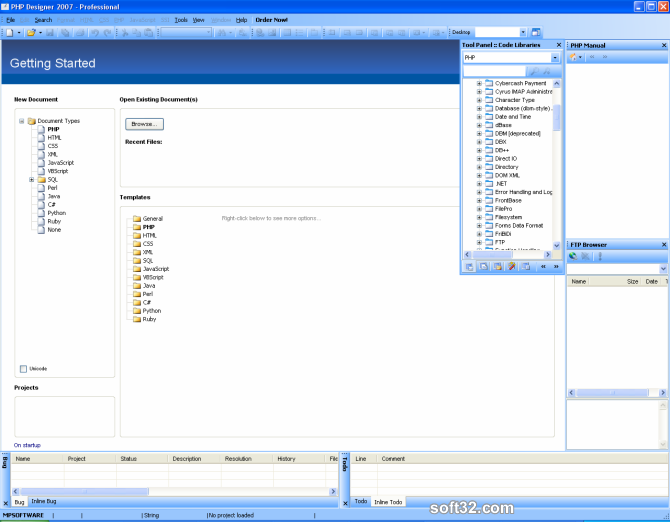Open the Search menu
The height and width of the screenshot is (522, 670).
pyautogui.click(x=43, y=20)
